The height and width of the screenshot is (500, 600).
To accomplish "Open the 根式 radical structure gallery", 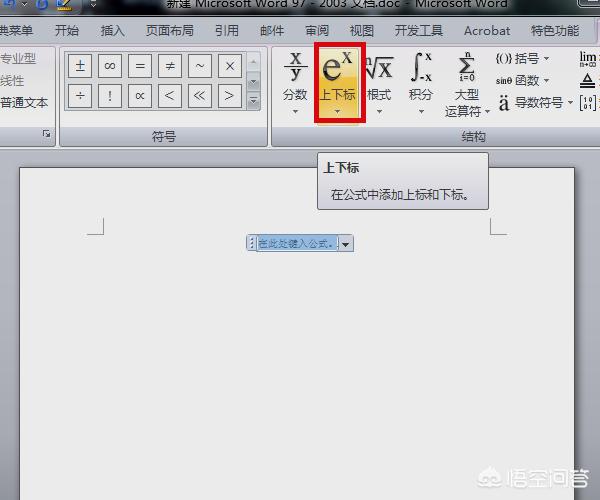I will [x=379, y=83].
